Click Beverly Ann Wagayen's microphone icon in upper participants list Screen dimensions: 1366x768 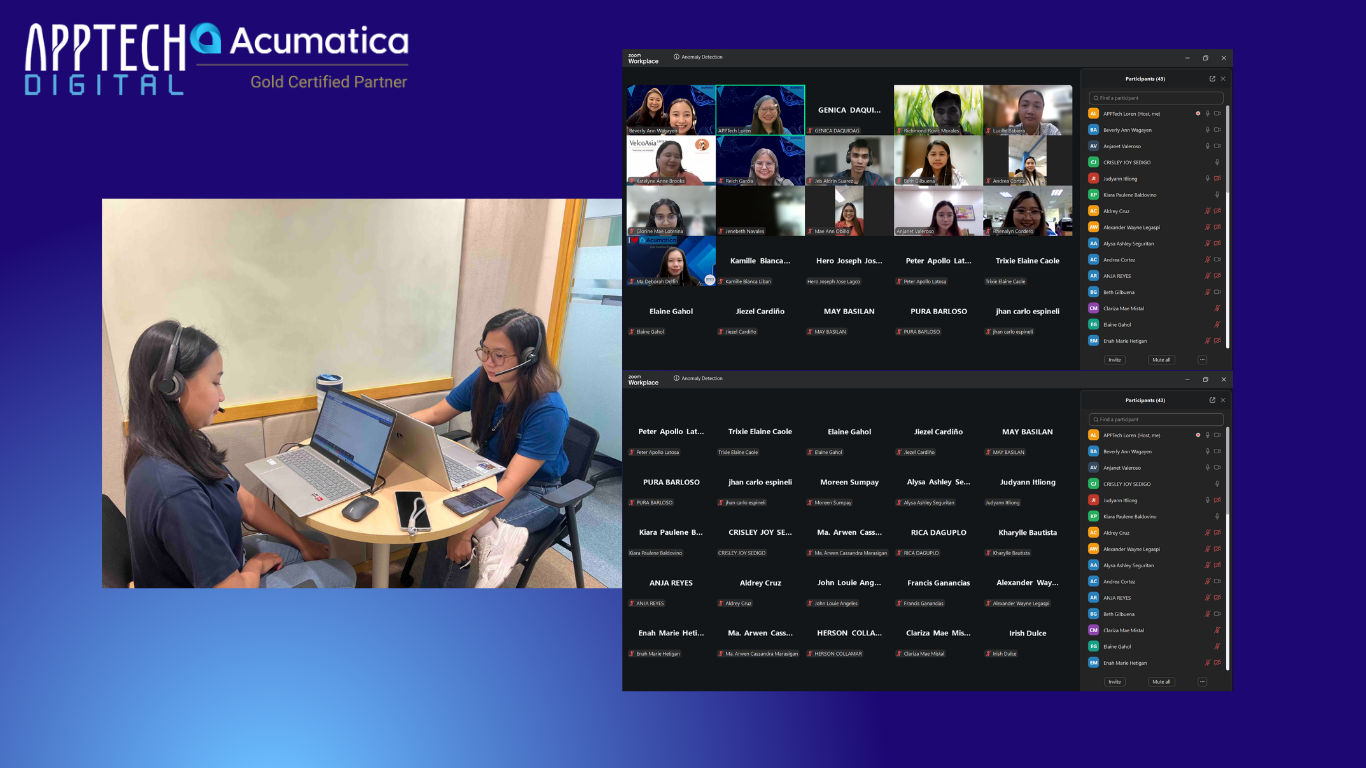[1208, 130]
